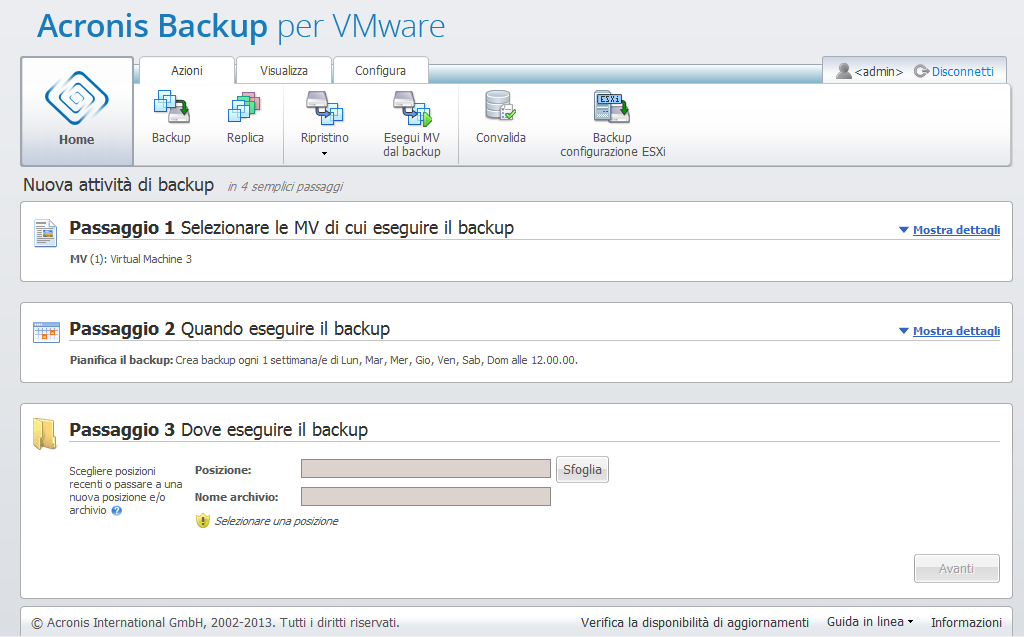Switch to the Visualizza tab
Screen dimensions: 1024x637
pyautogui.click(x=284, y=71)
